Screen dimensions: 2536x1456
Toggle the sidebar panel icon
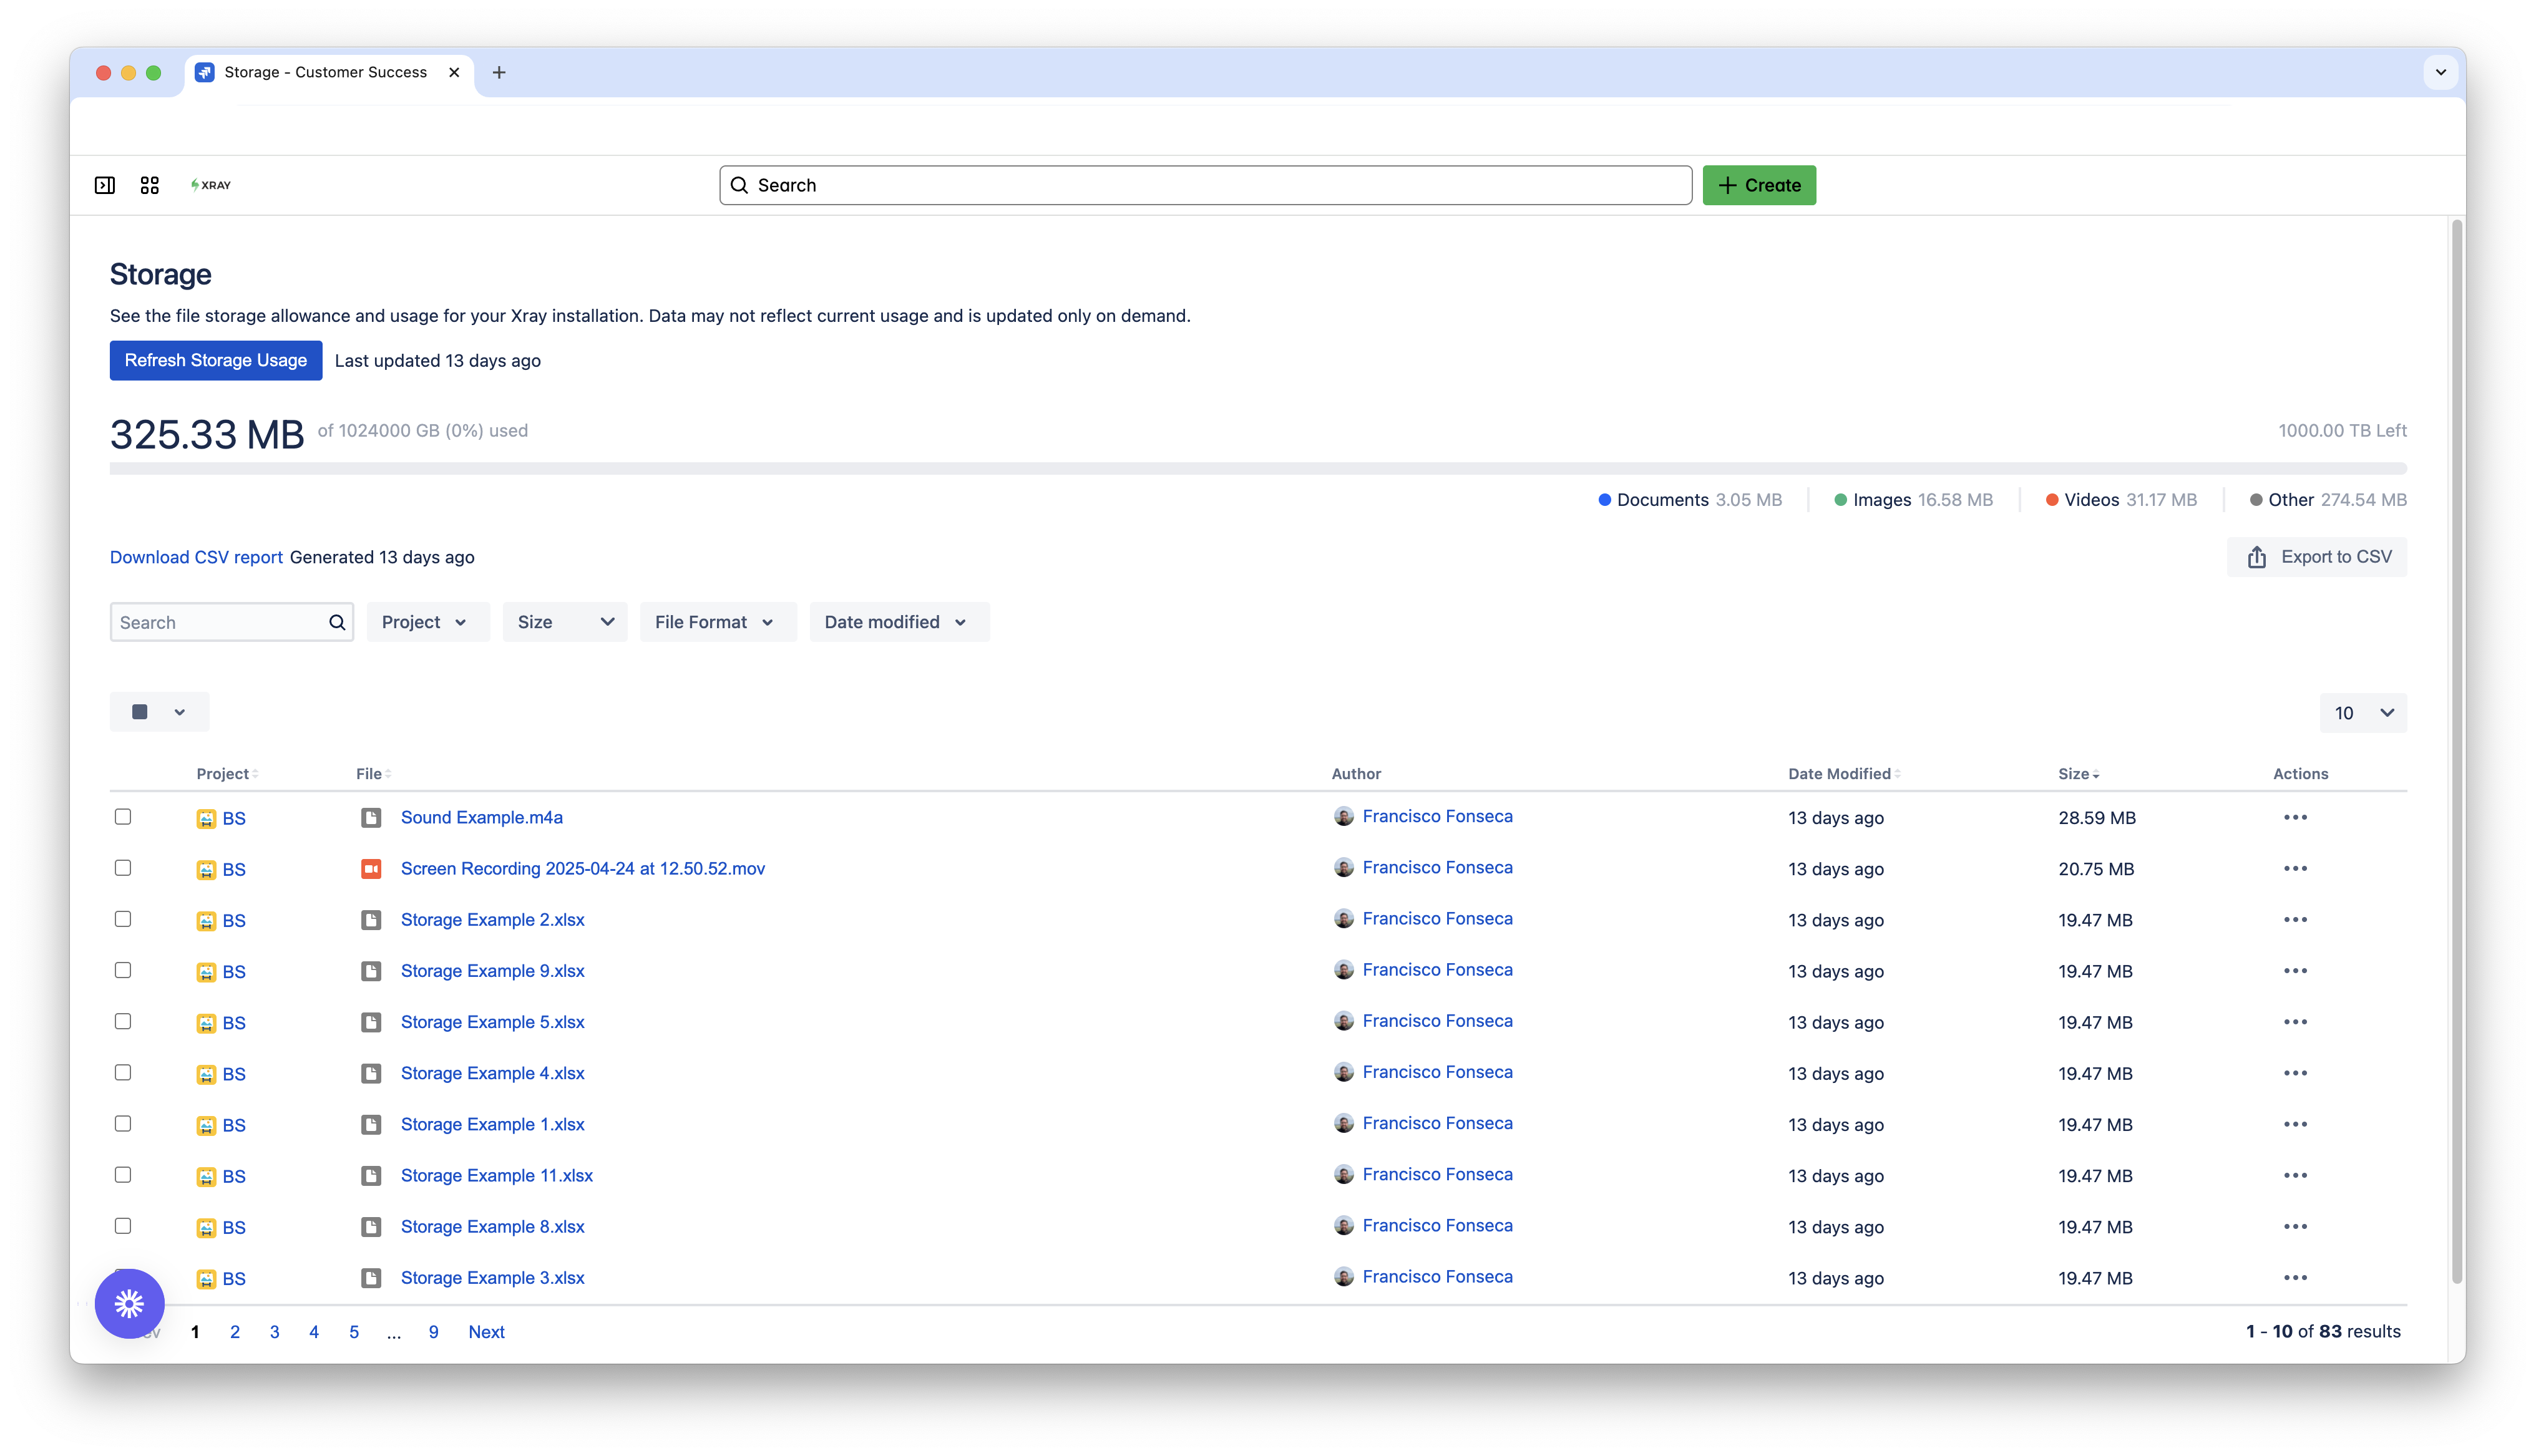[x=104, y=185]
